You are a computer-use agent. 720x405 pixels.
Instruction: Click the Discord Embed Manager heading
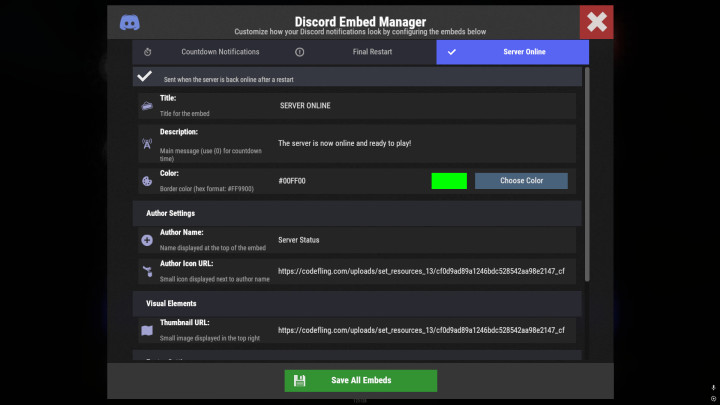360,22
